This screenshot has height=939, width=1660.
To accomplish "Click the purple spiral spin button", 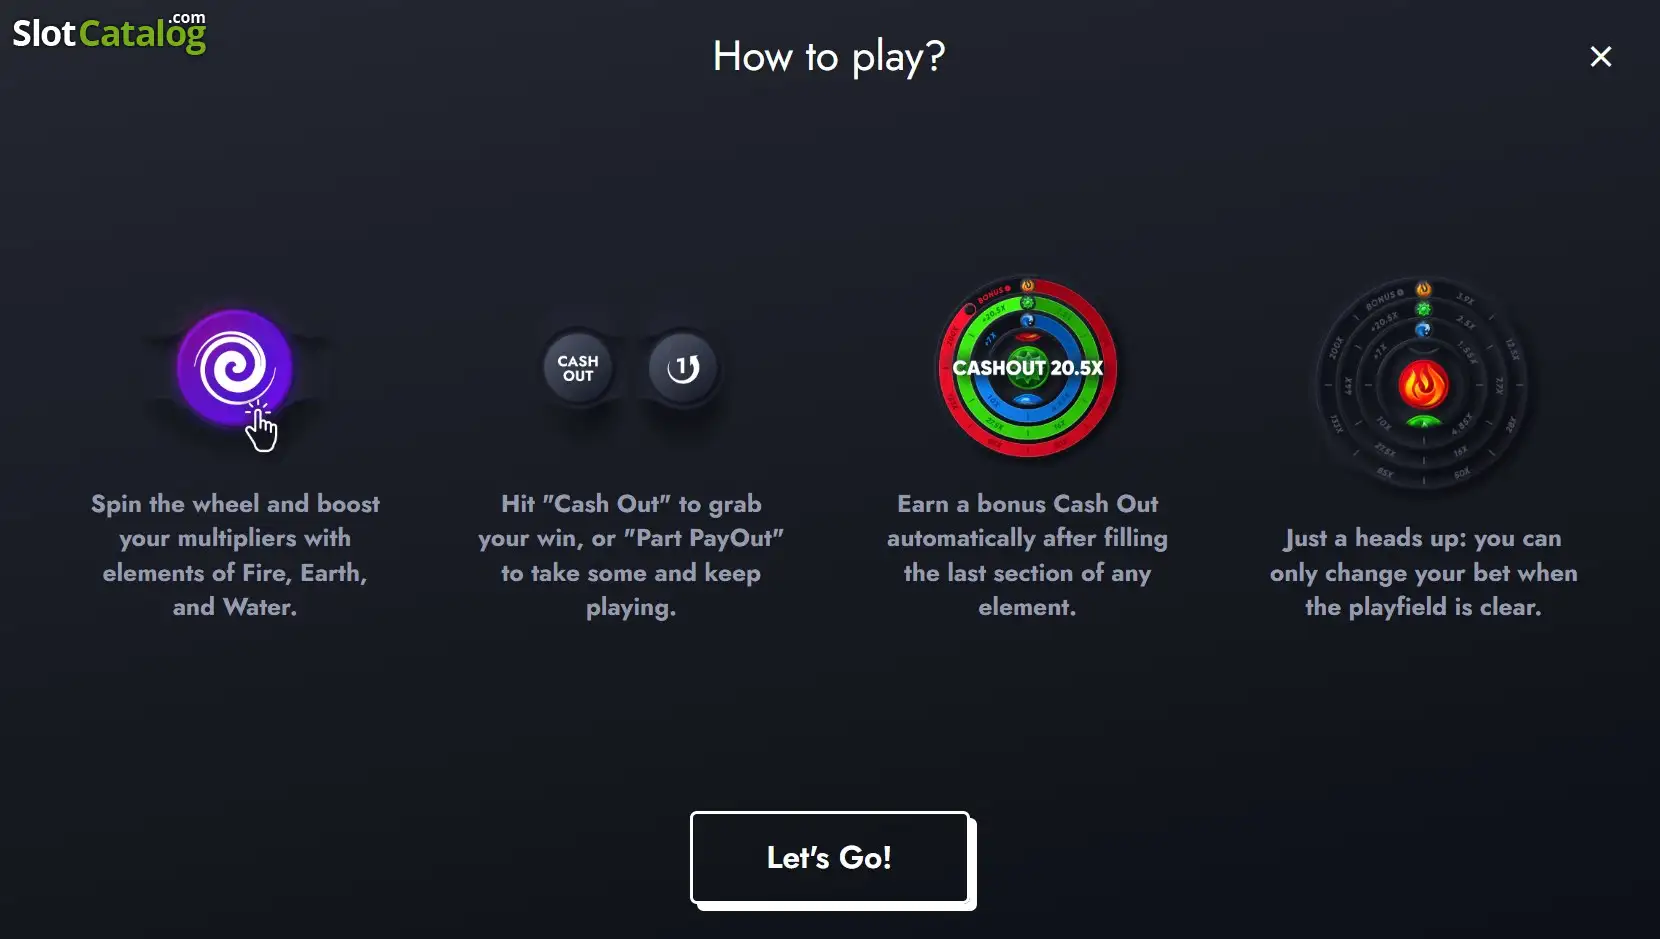I will 234,367.
